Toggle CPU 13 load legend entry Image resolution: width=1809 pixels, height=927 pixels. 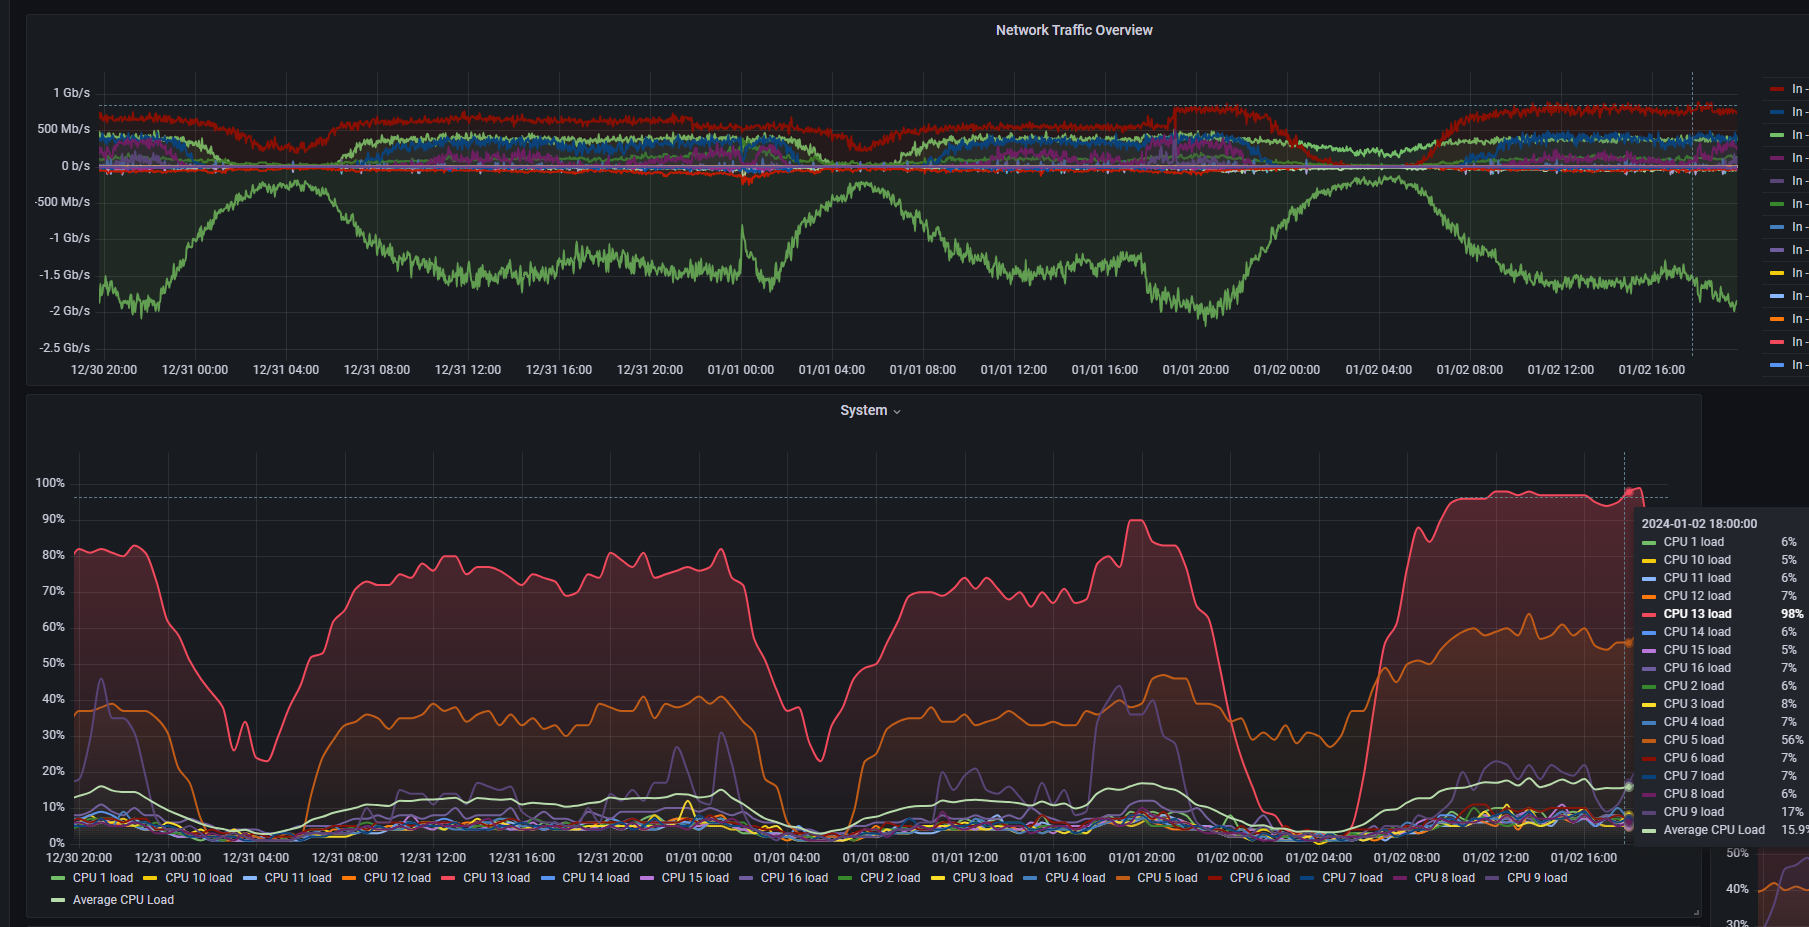pyautogui.click(x=486, y=878)
